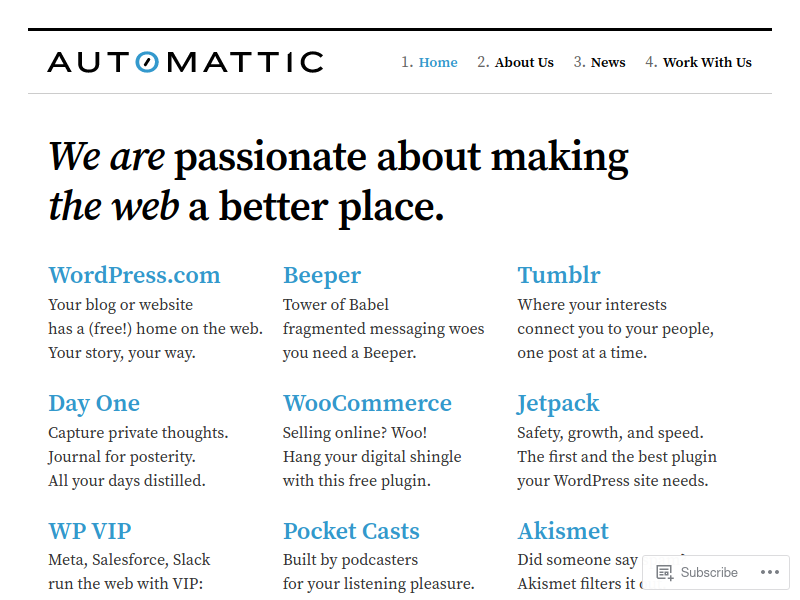The height and width of the screenshot is (600, 800).
Task: Click the Subscribe icon in floating bar
Action: tap(665, 572)
